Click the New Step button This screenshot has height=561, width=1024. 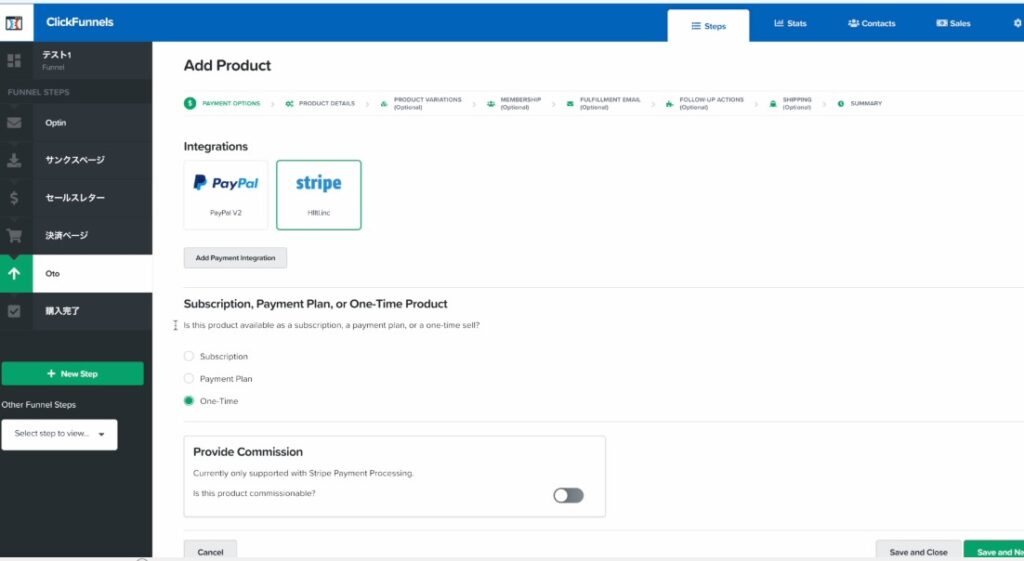(72, 374)
